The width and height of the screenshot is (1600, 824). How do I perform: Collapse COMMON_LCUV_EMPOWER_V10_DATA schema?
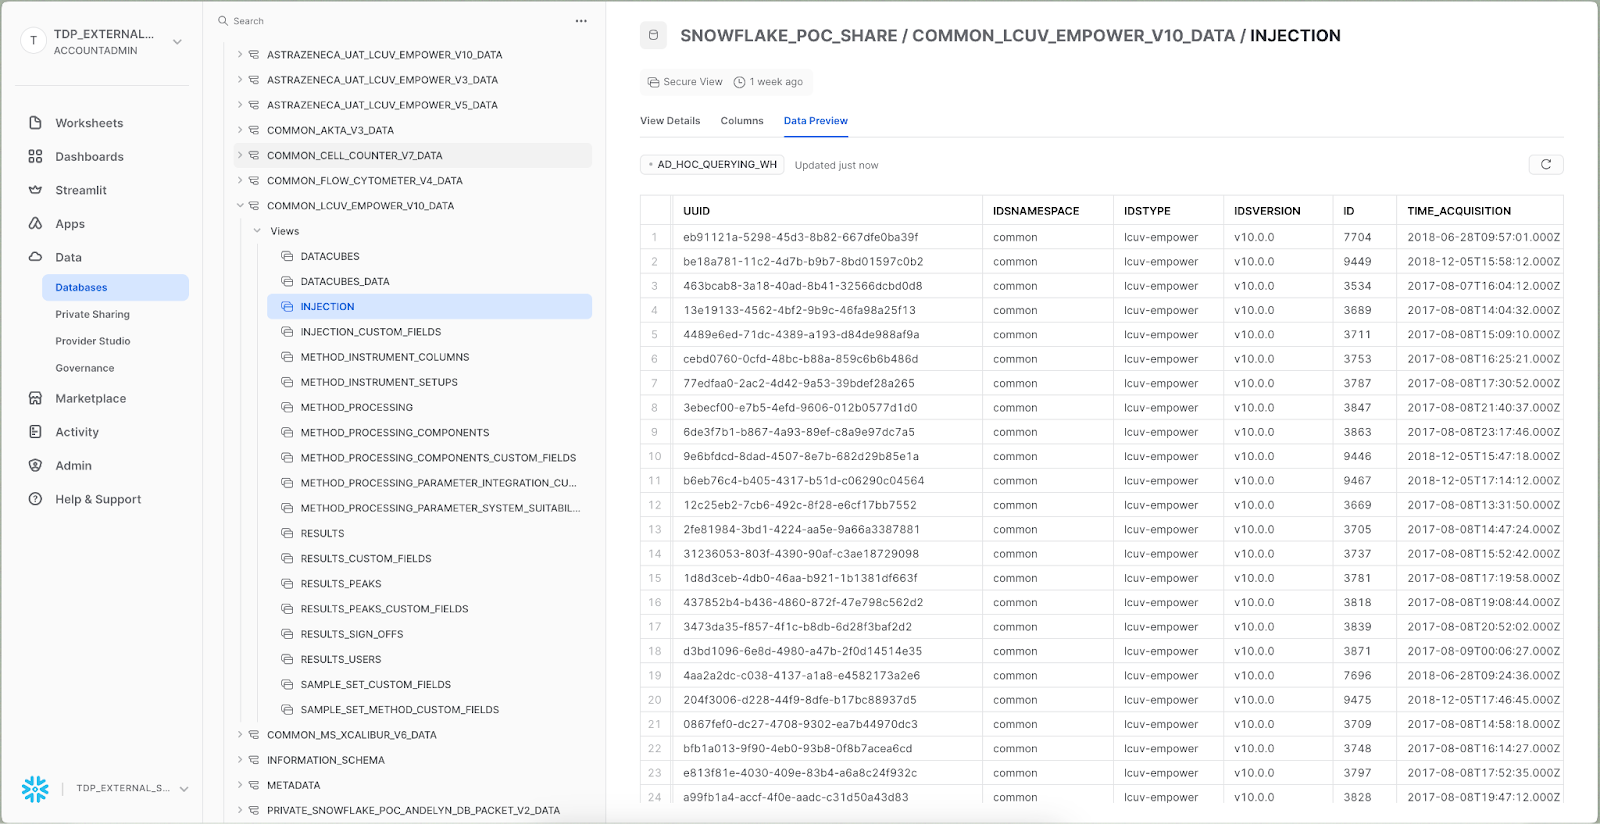pos(240,206)
